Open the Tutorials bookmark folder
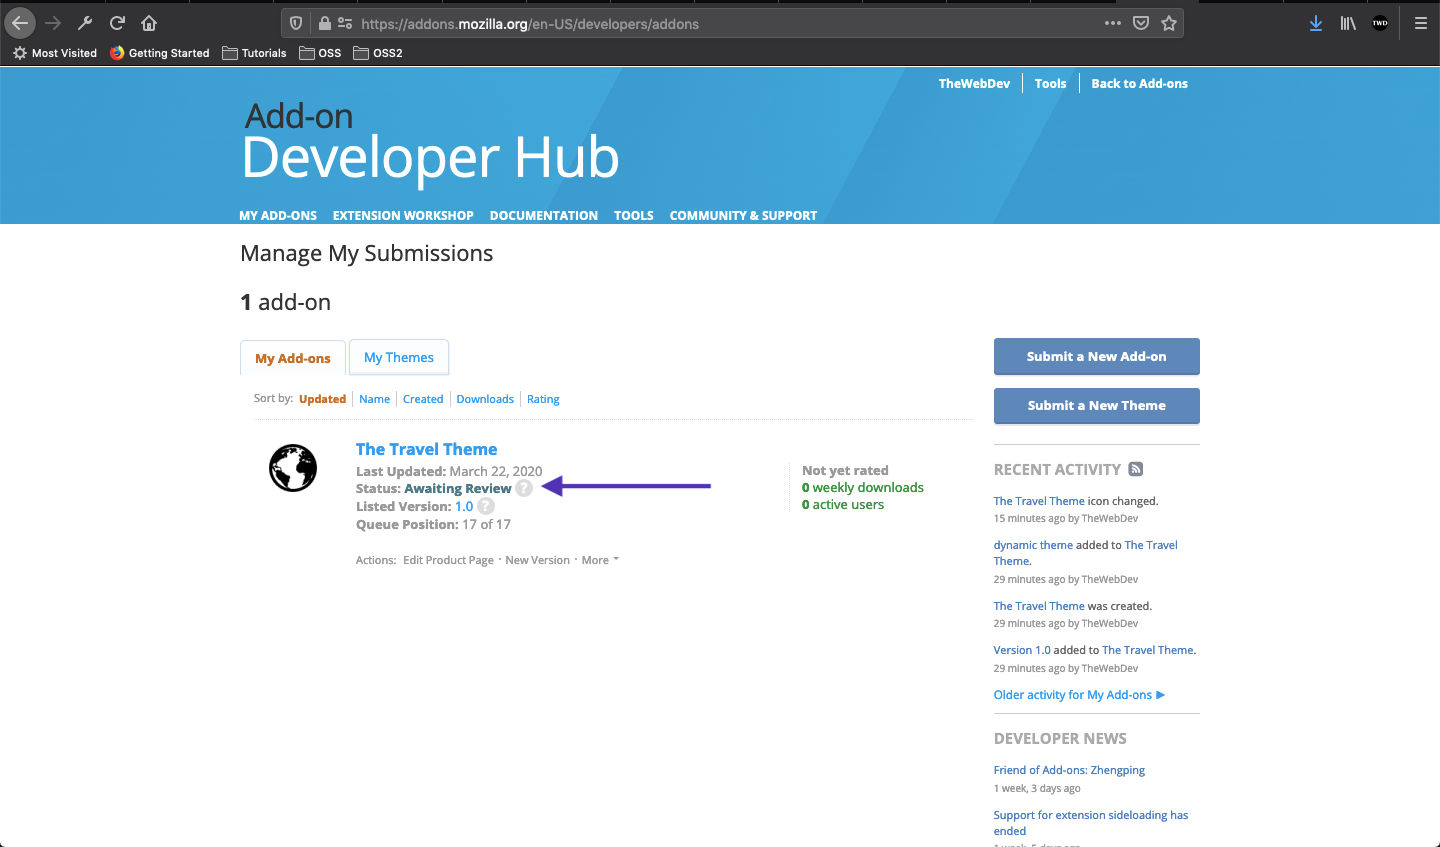Screen dimensions: 1440x847 click(254, 53)
